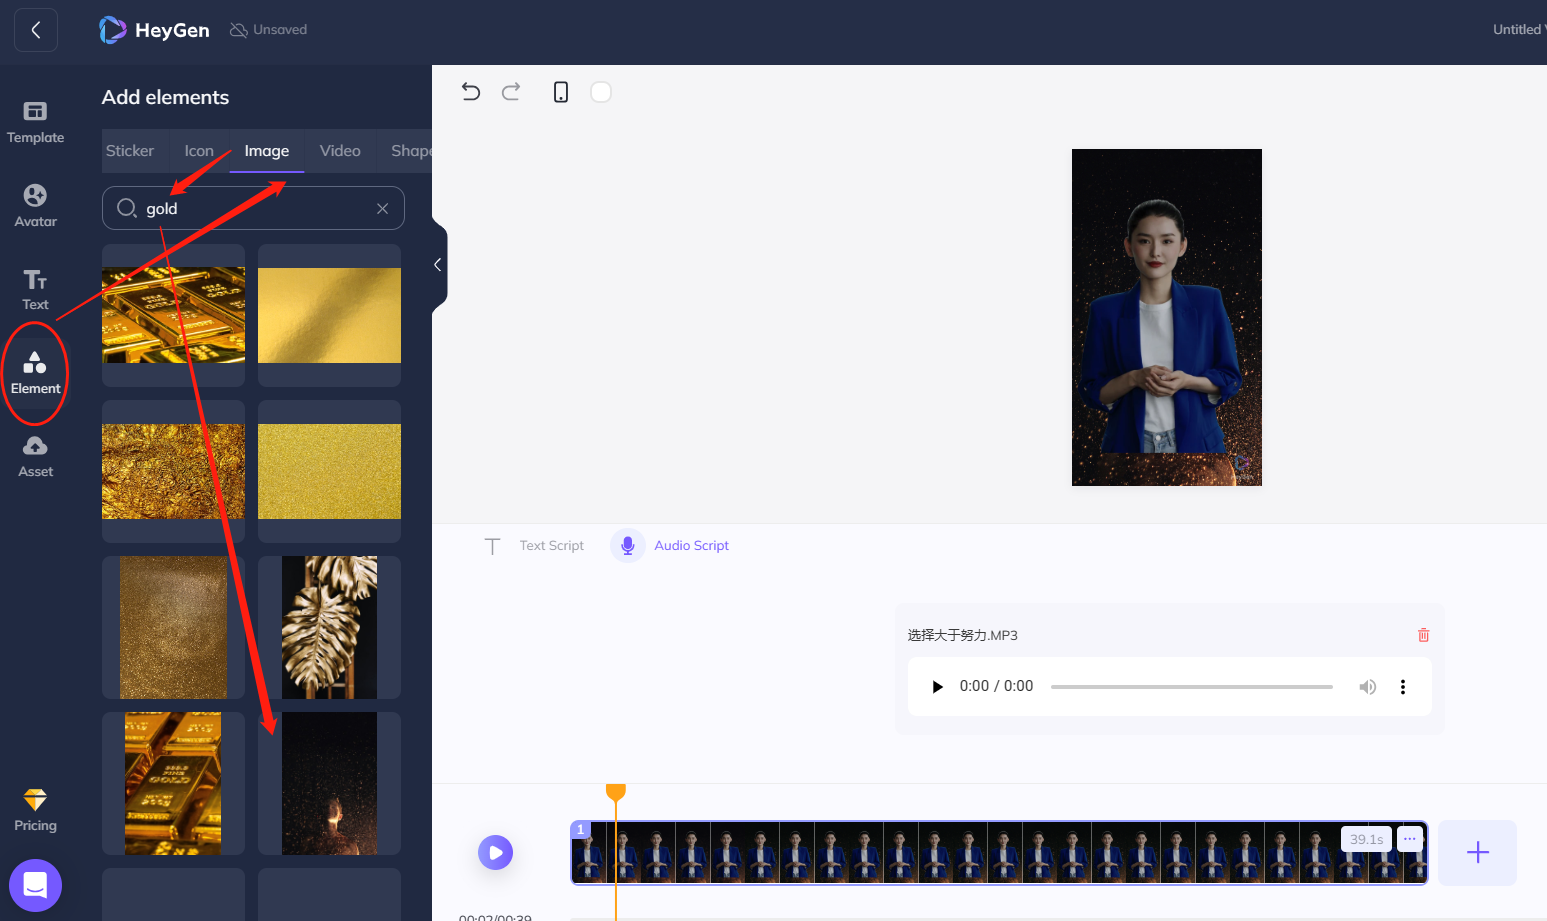The image size is (1547, 921).
Task: Click the timeline scene 1 strip
Action: point(999,853)
